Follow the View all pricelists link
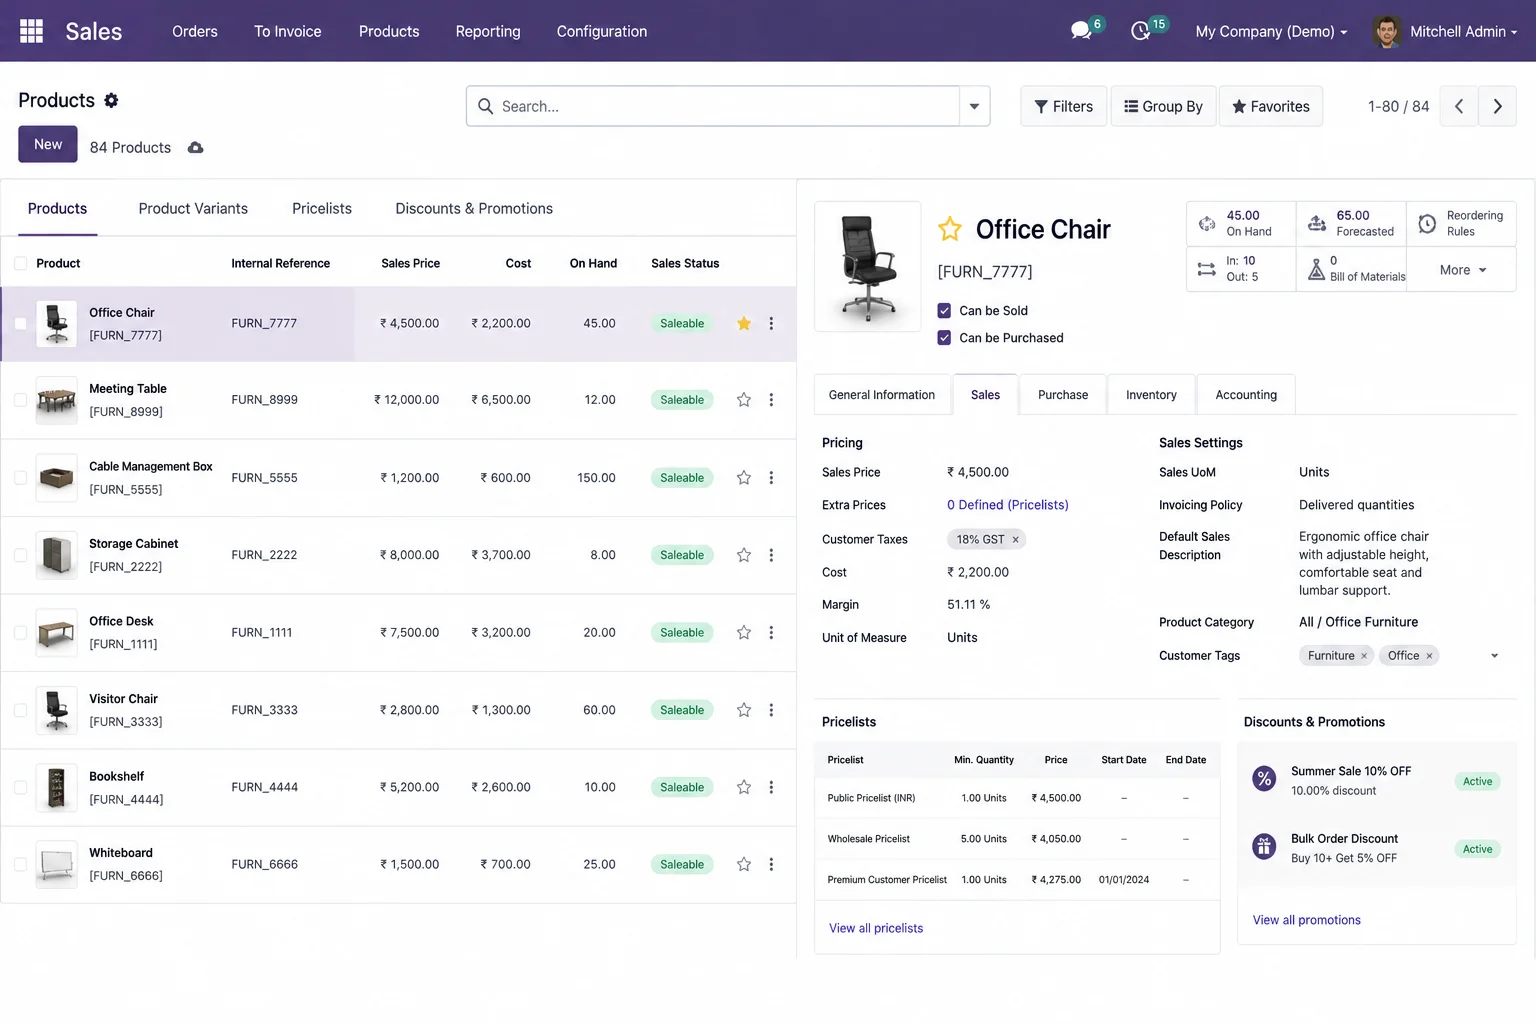The height and width of the screenshot is (1024, 1536). coord(876,928)
